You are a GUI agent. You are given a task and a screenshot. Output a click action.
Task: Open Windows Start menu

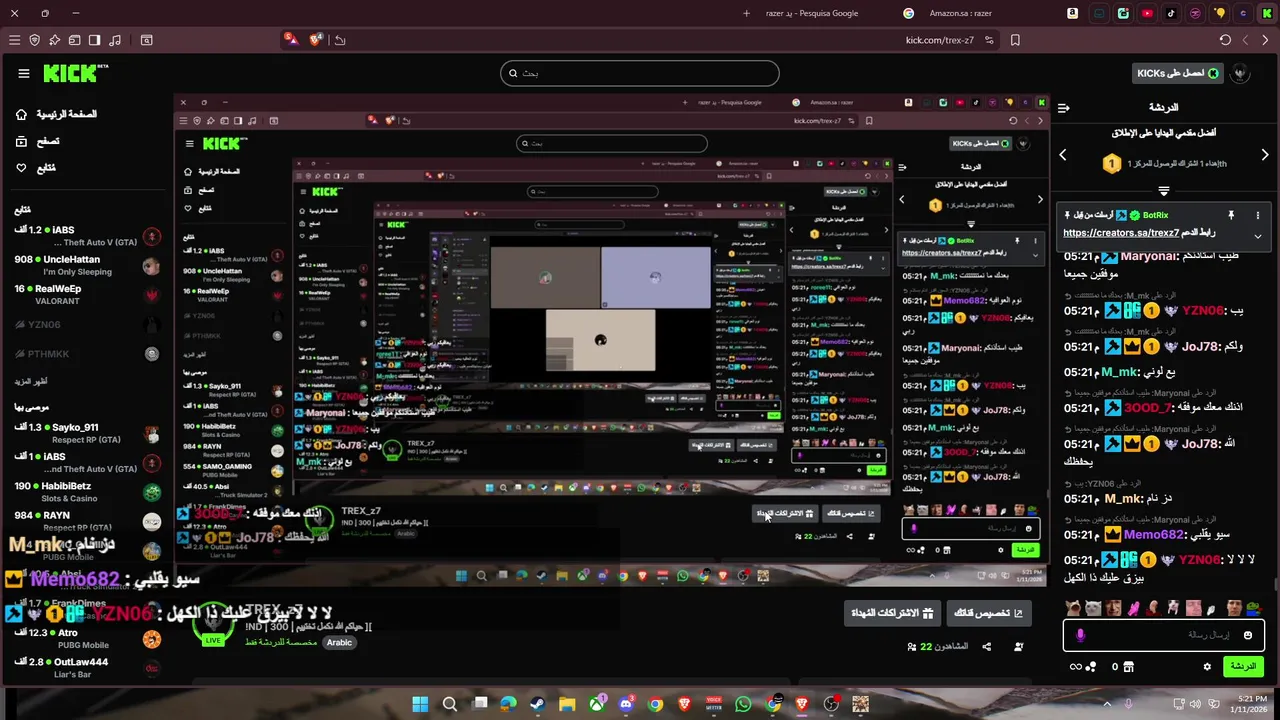pos(420,704)
